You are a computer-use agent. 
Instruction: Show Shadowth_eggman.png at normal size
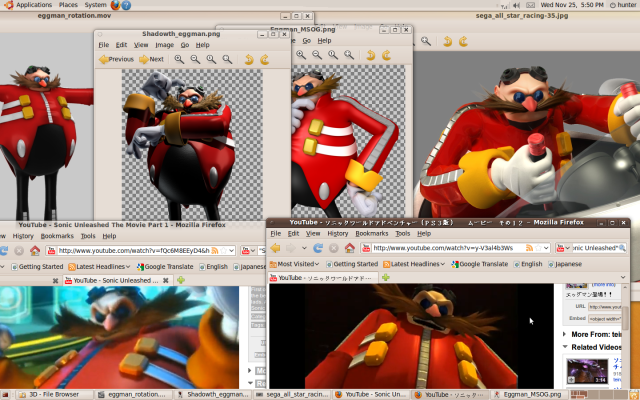[211, 60]
